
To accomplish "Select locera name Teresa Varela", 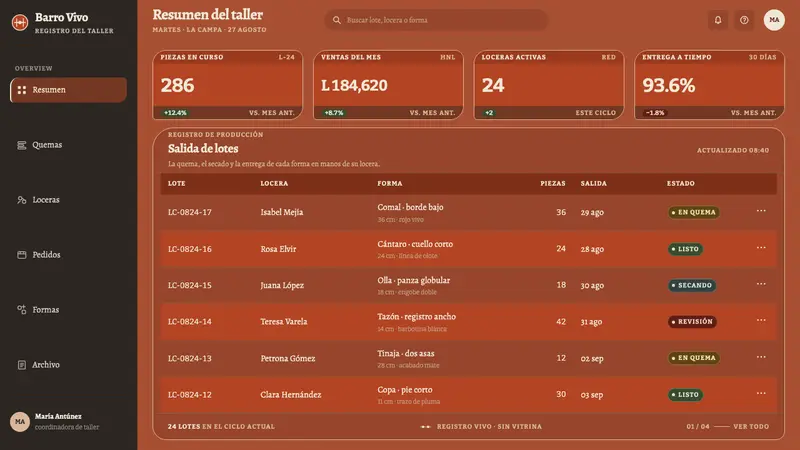I will point(284,321).
